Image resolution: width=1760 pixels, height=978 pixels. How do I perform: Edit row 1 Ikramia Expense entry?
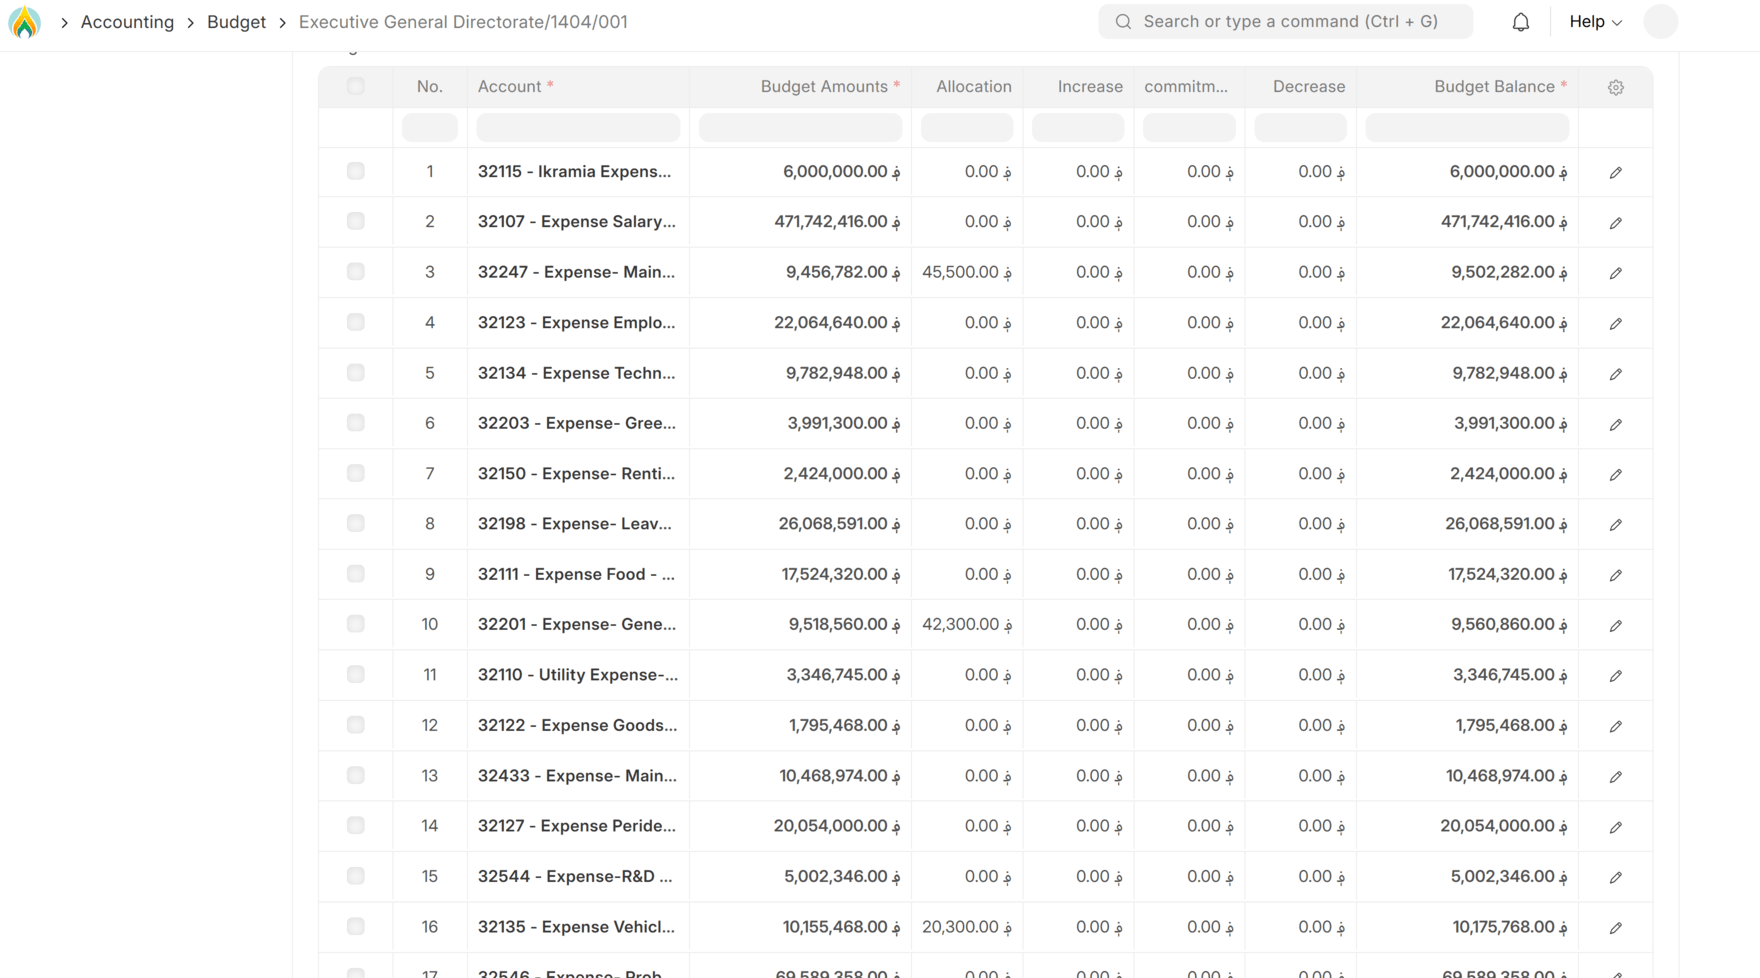[x=1615, y=172]
